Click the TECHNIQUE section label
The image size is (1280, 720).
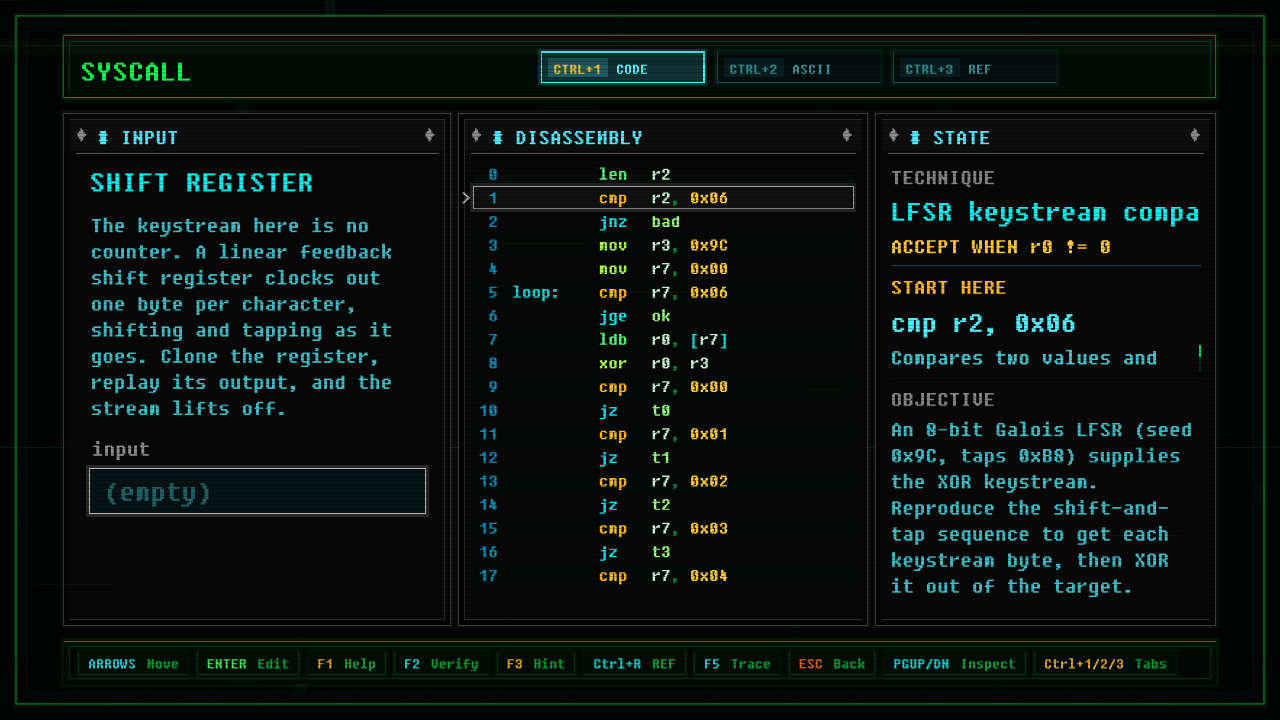coord(943,178)
